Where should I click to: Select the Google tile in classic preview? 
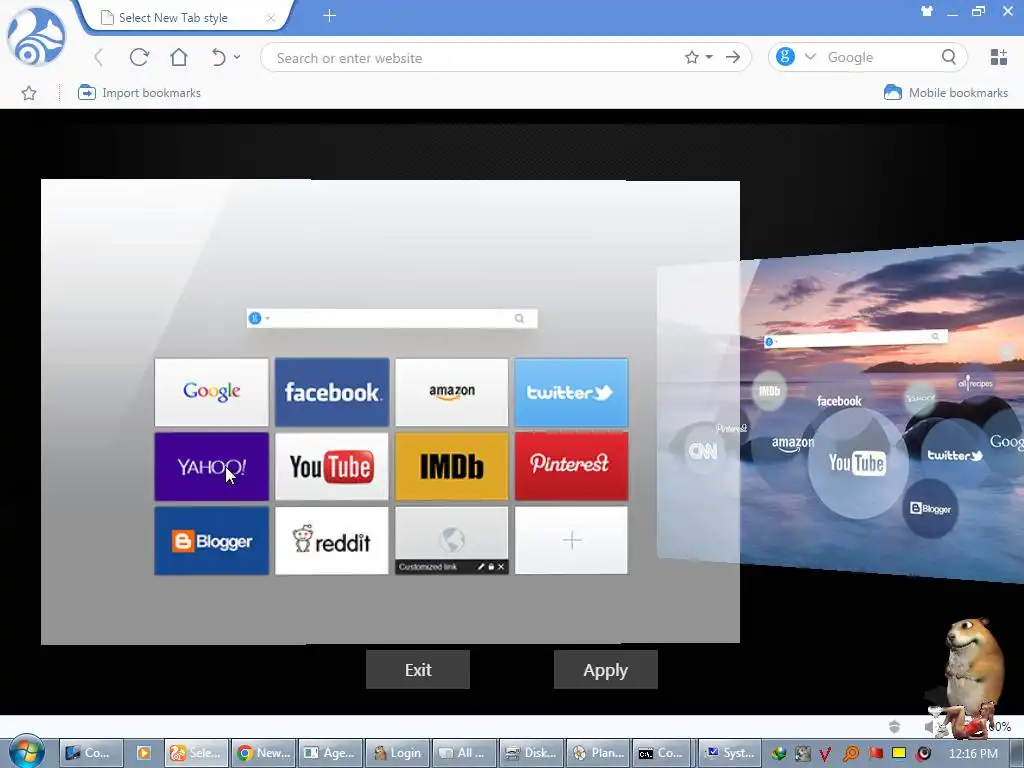[x=212, y=392]
